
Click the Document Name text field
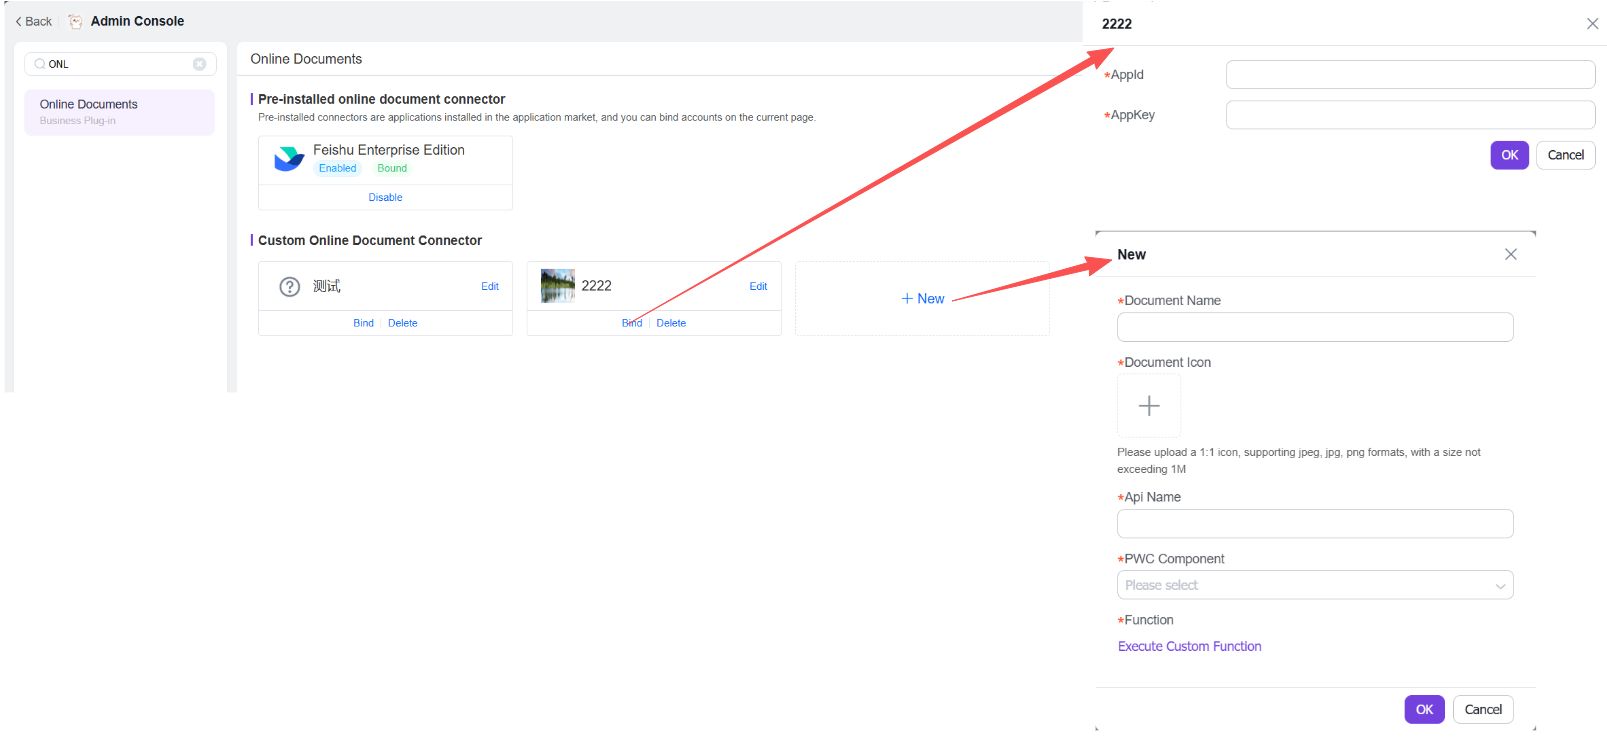coord(1314,327)
